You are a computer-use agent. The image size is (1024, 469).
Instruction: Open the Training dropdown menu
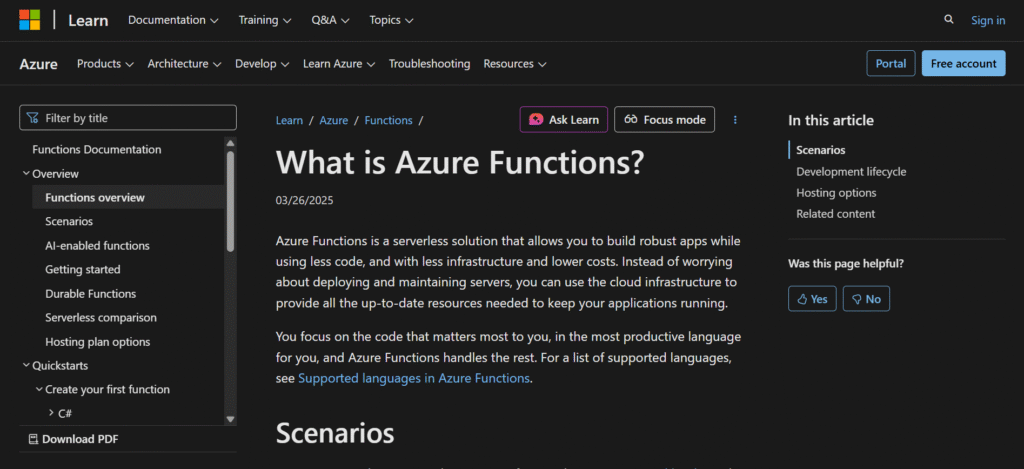[264, 20]
